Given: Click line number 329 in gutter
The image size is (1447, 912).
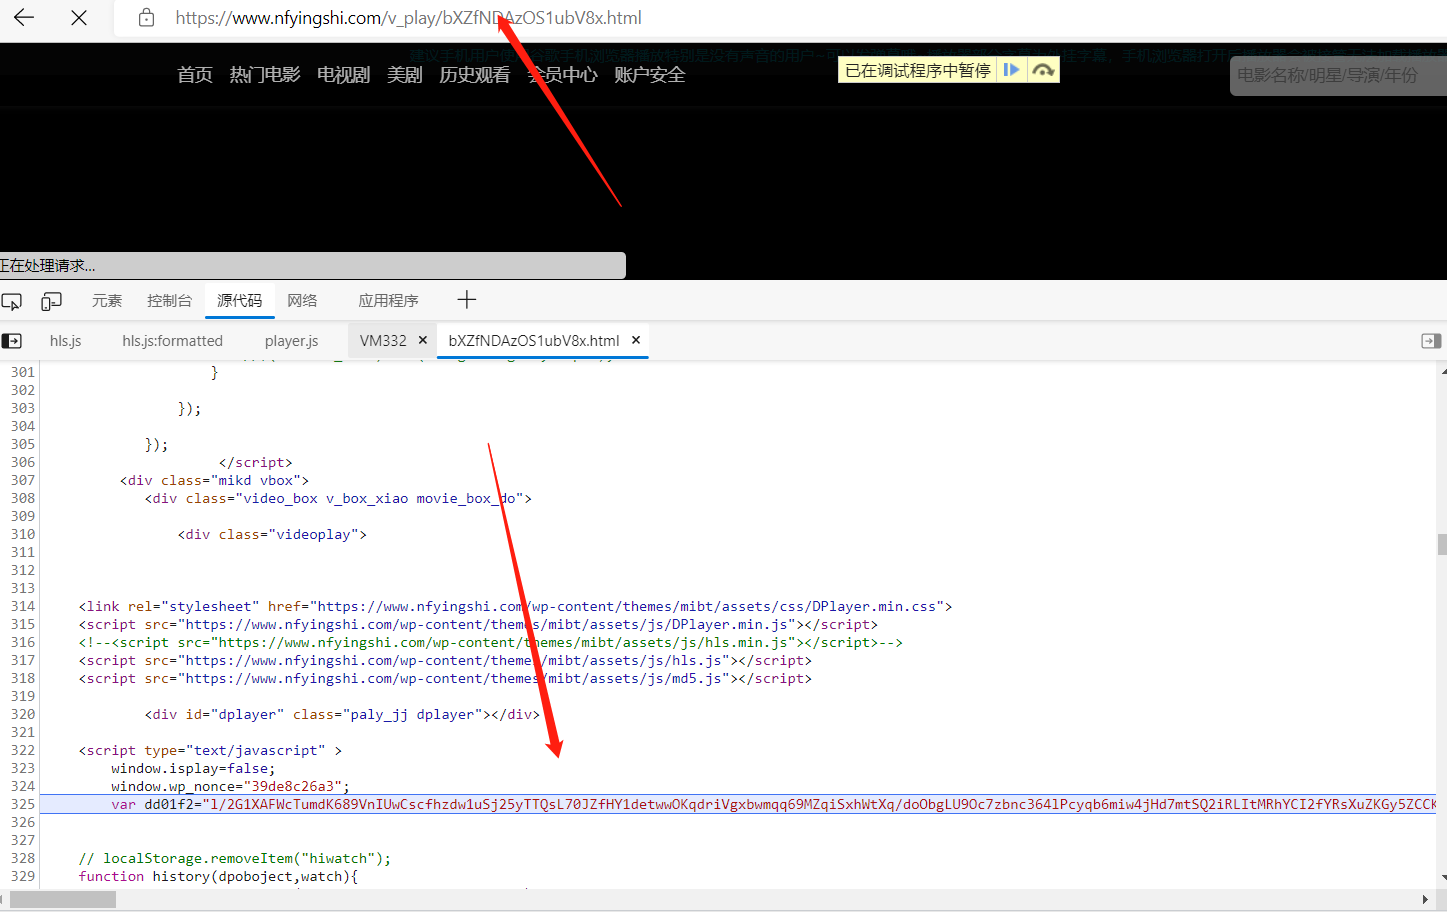Looking at the screenshot, I should 23,876.
